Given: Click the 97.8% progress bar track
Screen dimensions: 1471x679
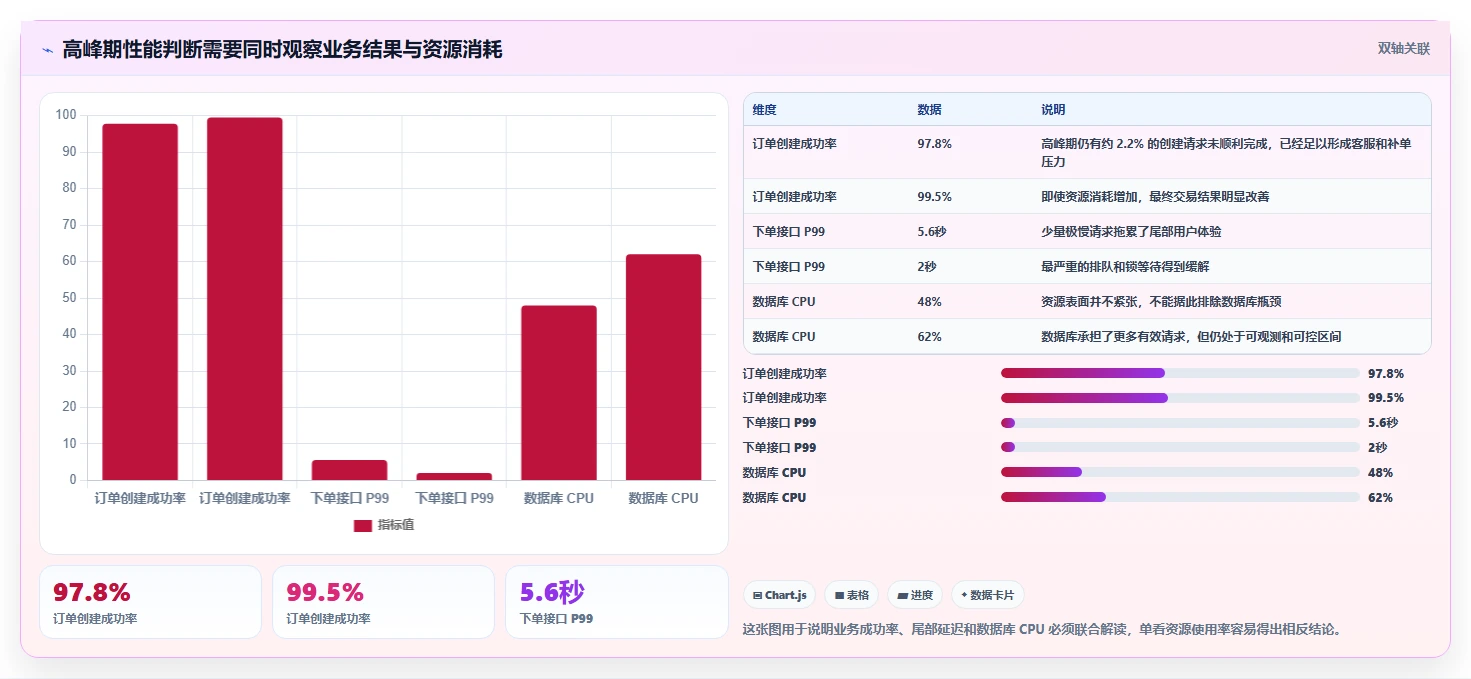Looking at the screenshot, I should point(1180,373).
